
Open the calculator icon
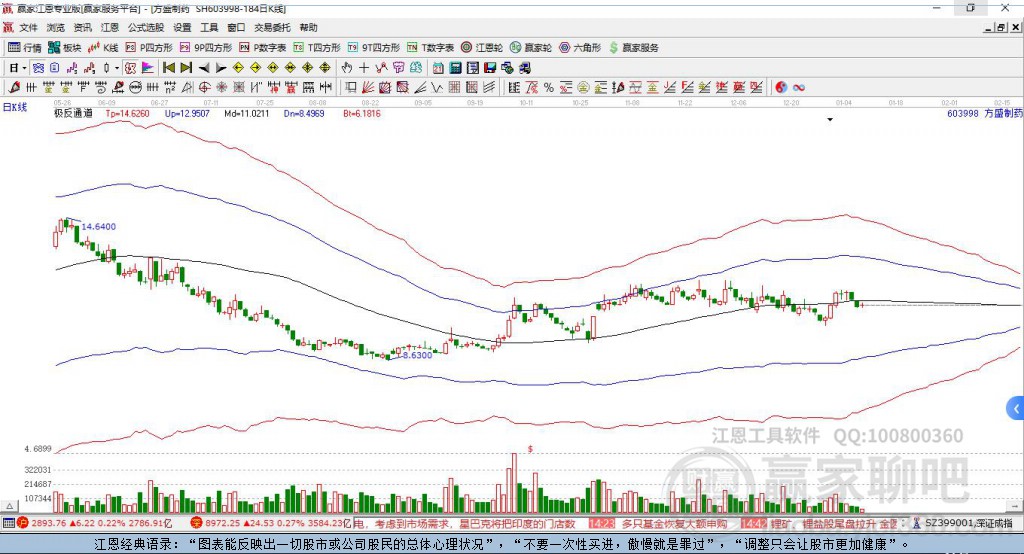click(x=456, y=68)
